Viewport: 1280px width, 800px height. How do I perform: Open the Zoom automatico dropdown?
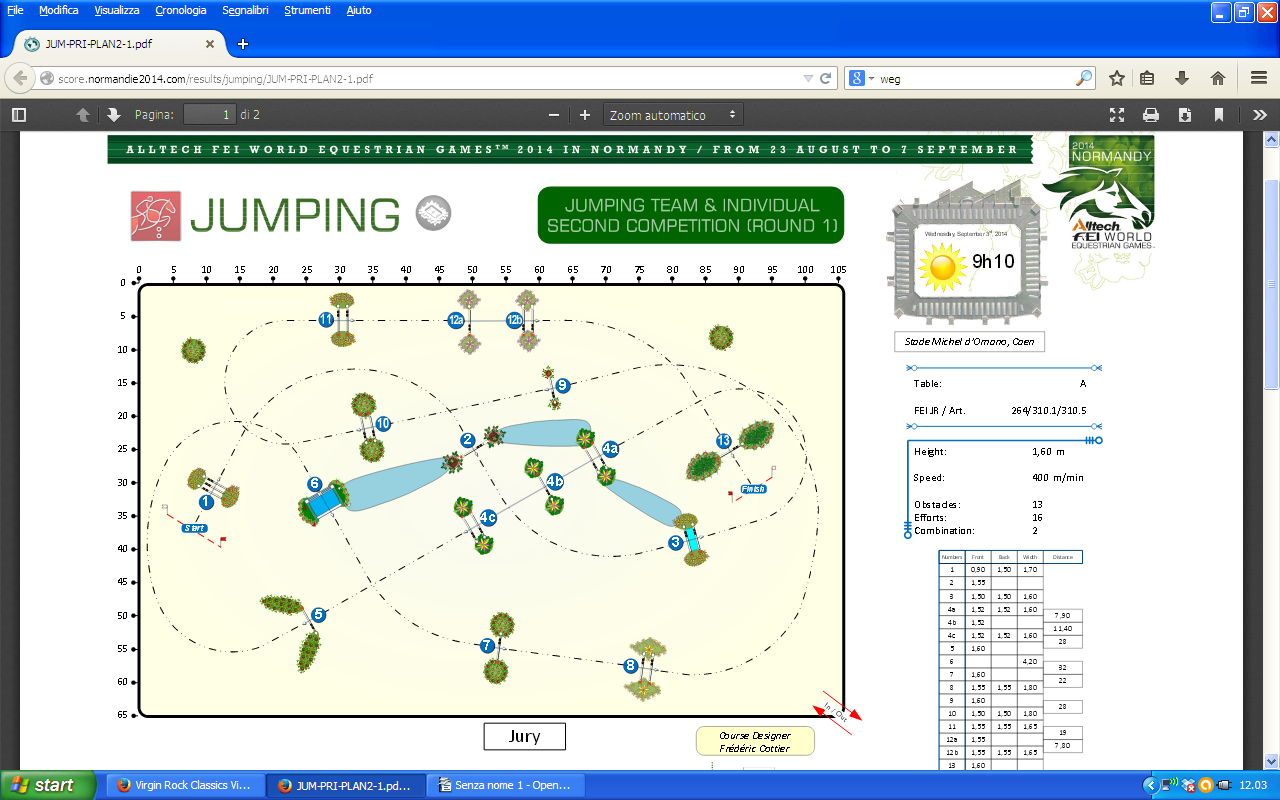[674, 115]
